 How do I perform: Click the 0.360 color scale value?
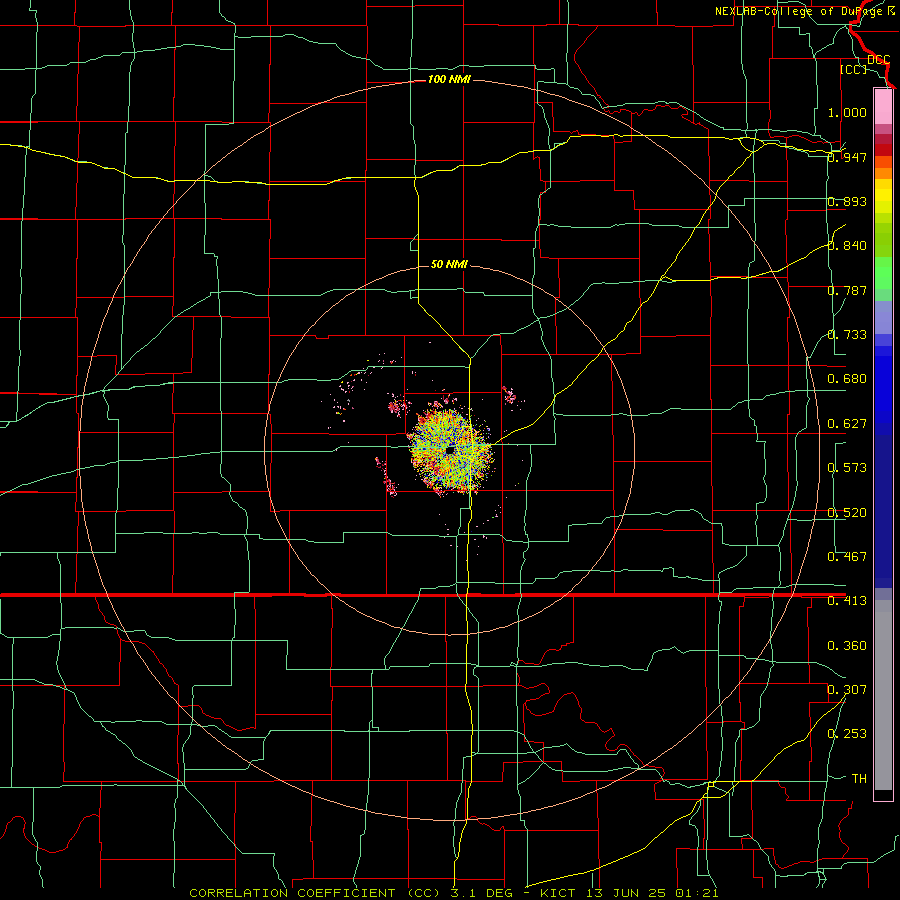coord(847,646)
